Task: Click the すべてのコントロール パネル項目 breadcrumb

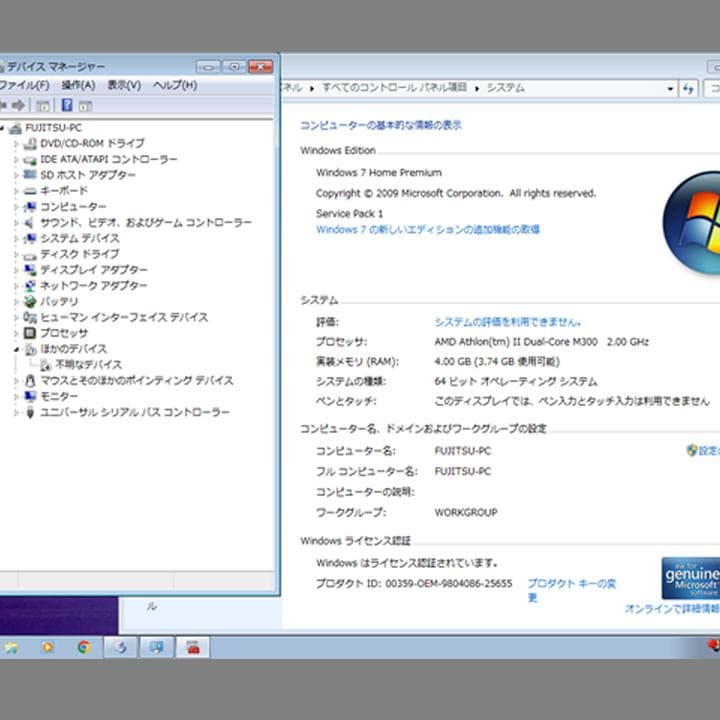Action: coord(394,87)
